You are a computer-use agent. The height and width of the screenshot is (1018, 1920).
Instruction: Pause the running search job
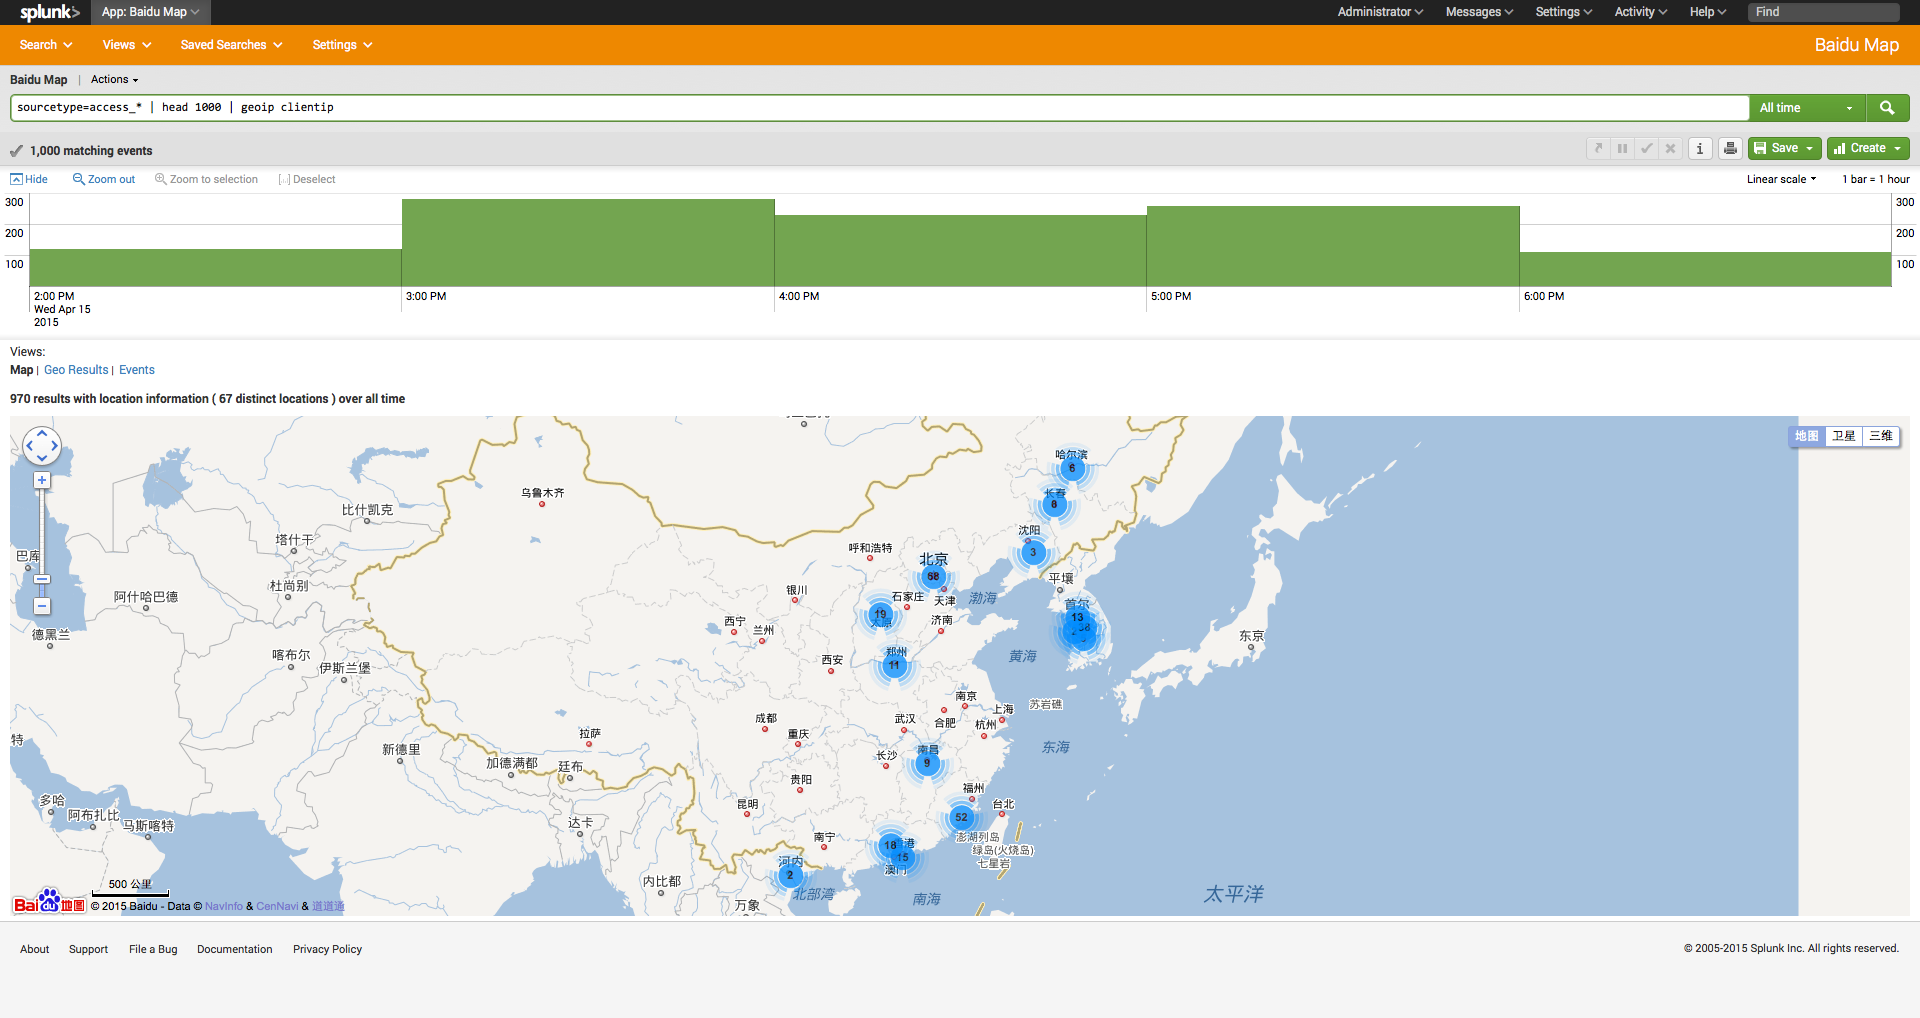click(x=1622, y=148)
